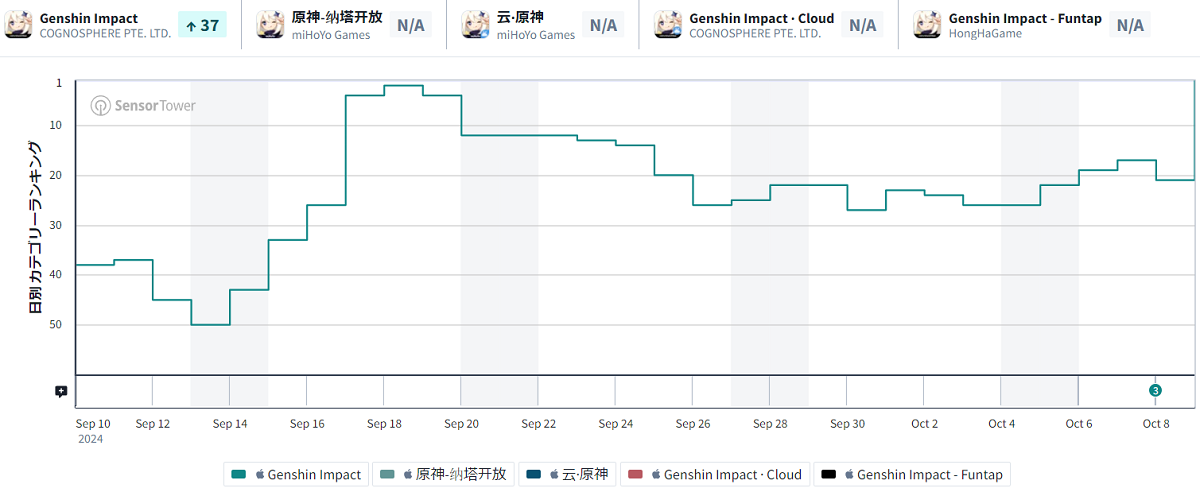Click the Sensor Tower watermark logo
The image size is (1200, 492).
(143, 105)
